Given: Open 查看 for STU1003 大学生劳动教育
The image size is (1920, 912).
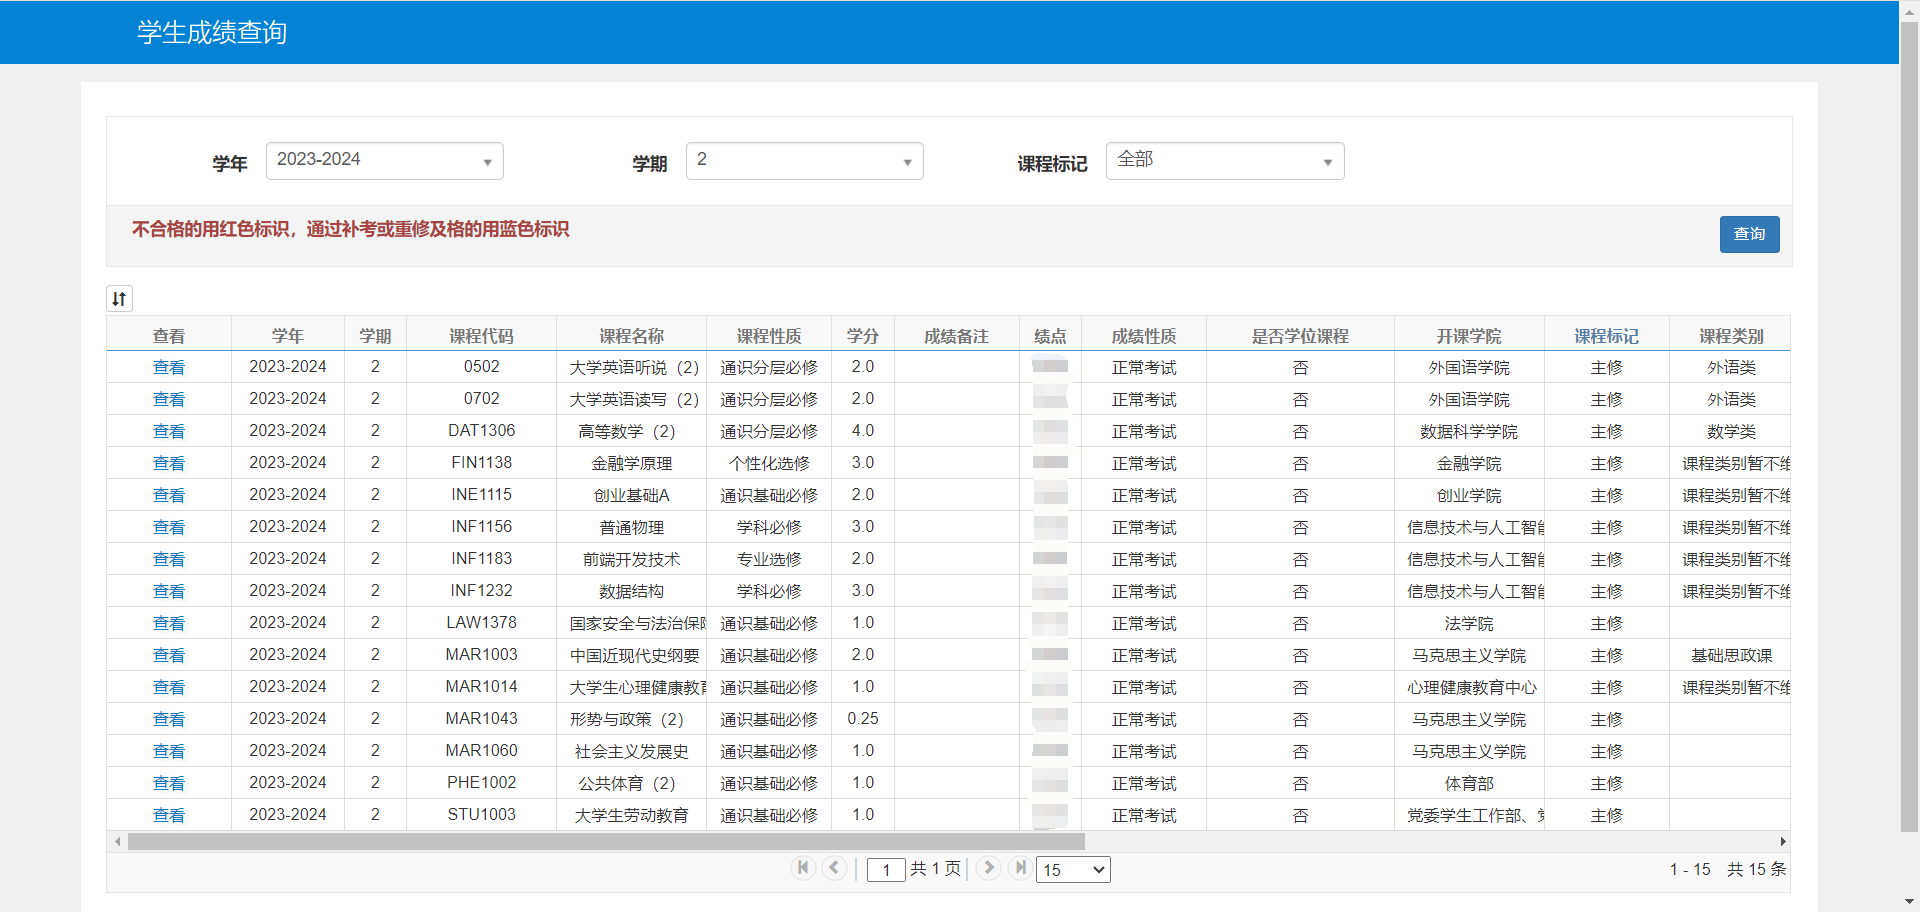Looking at the screenshot, I should (x=169, y=815).
